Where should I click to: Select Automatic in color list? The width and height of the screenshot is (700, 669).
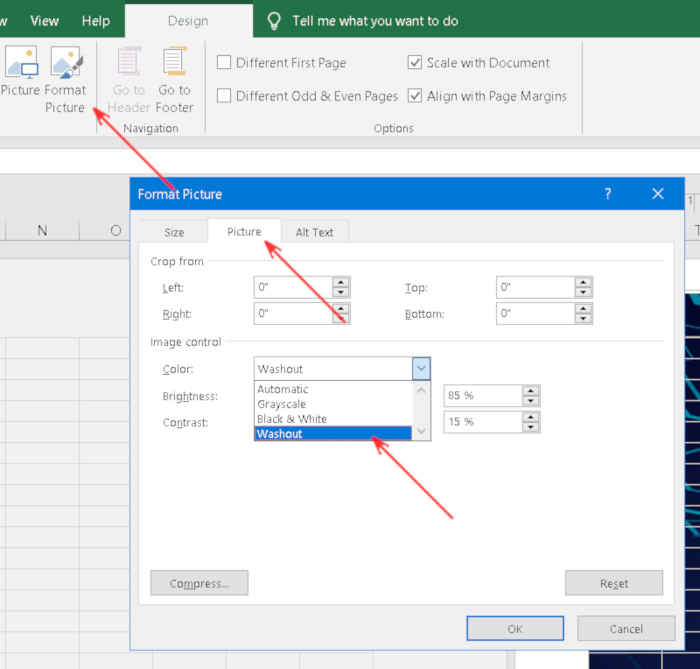pyautogui.click(x=333, y=389)
